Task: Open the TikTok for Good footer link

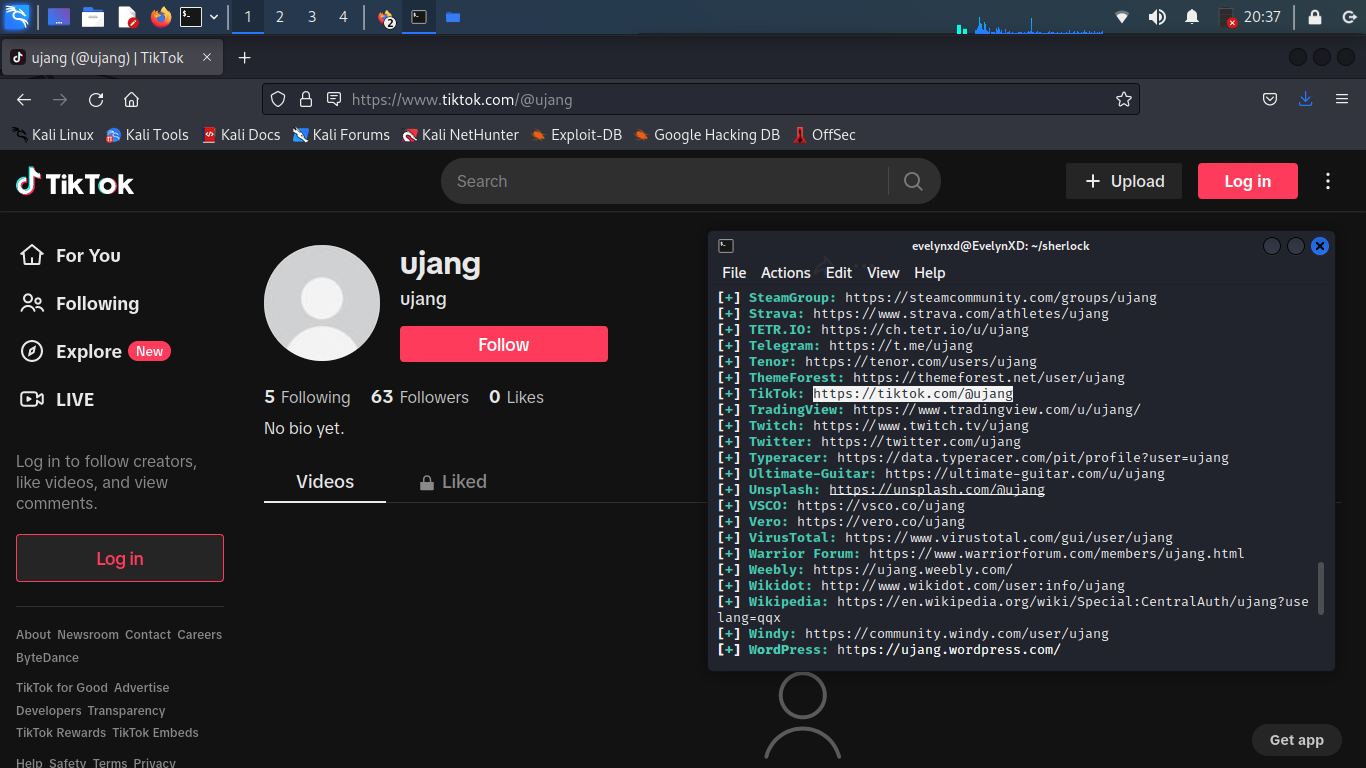Action: click(62, 688)
